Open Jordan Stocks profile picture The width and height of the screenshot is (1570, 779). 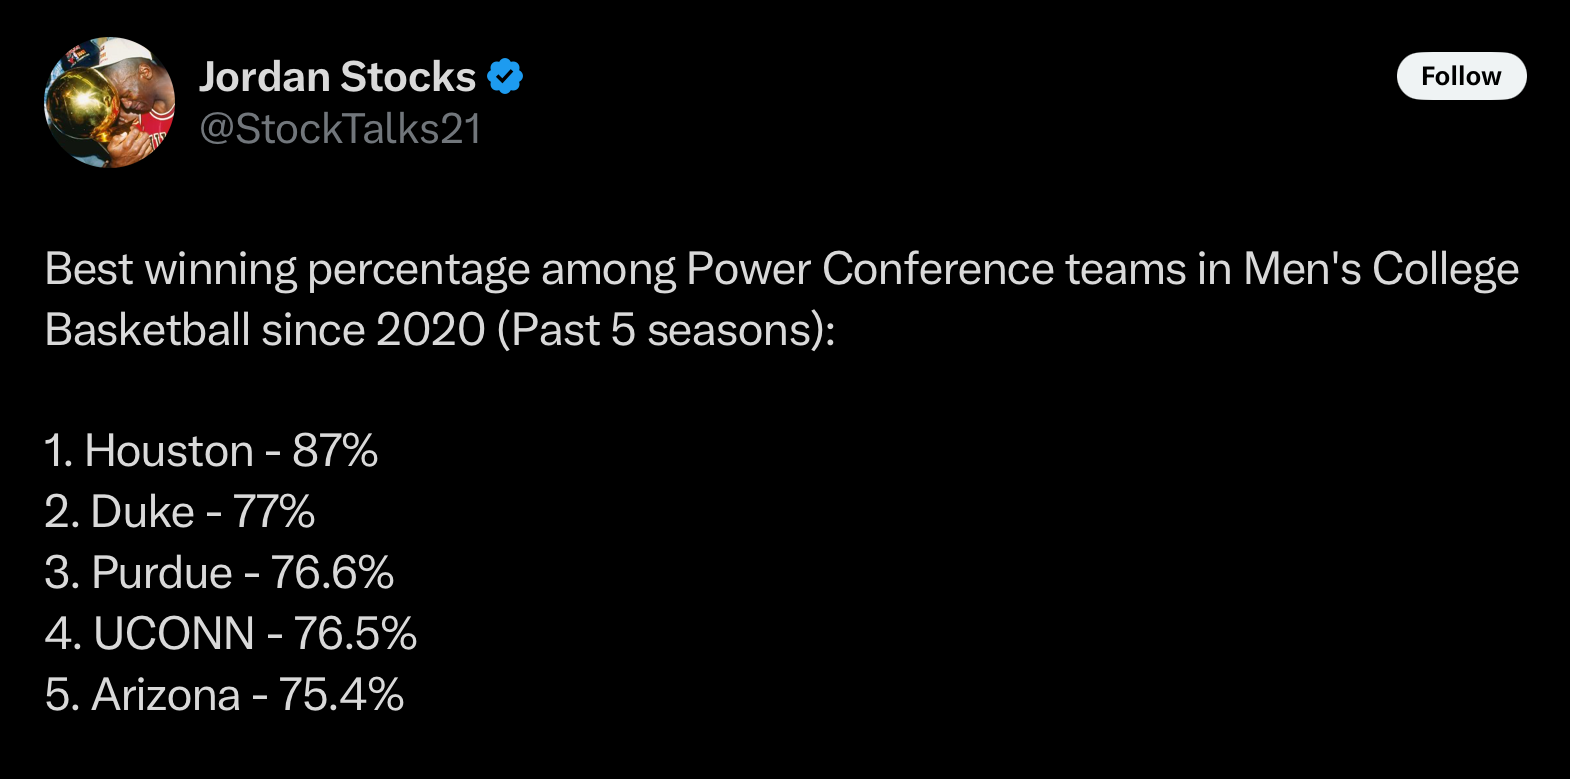tap(109, 102)
